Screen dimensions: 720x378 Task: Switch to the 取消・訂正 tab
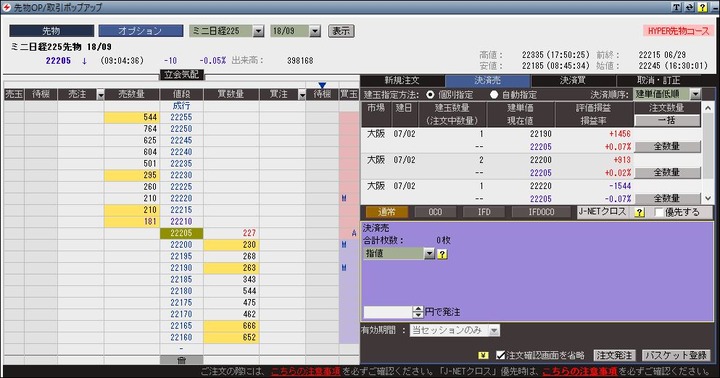[x=658, y=80]
